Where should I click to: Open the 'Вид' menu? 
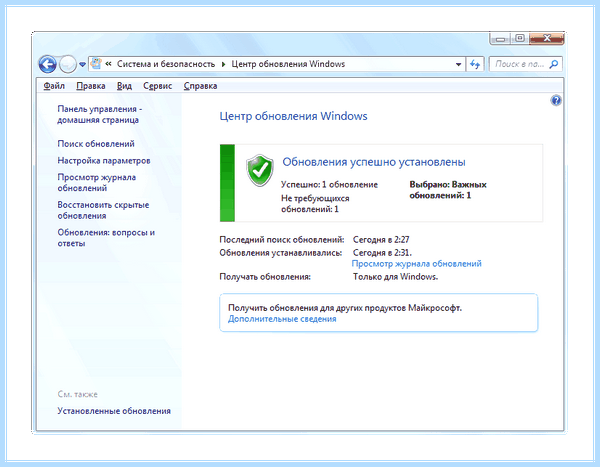[124, 86]
